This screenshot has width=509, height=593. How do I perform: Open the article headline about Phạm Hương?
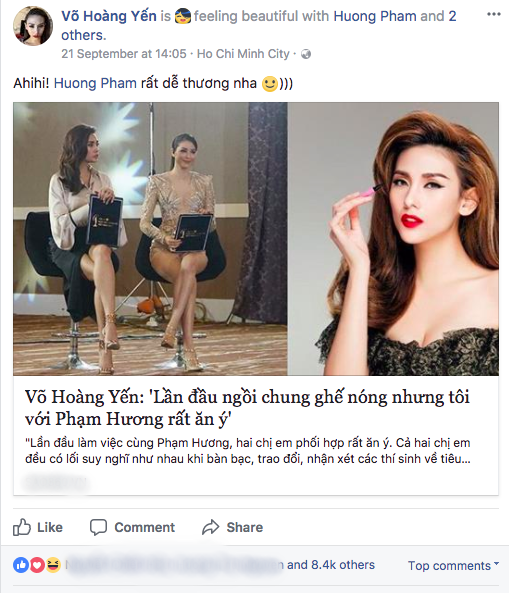point(247,408)
